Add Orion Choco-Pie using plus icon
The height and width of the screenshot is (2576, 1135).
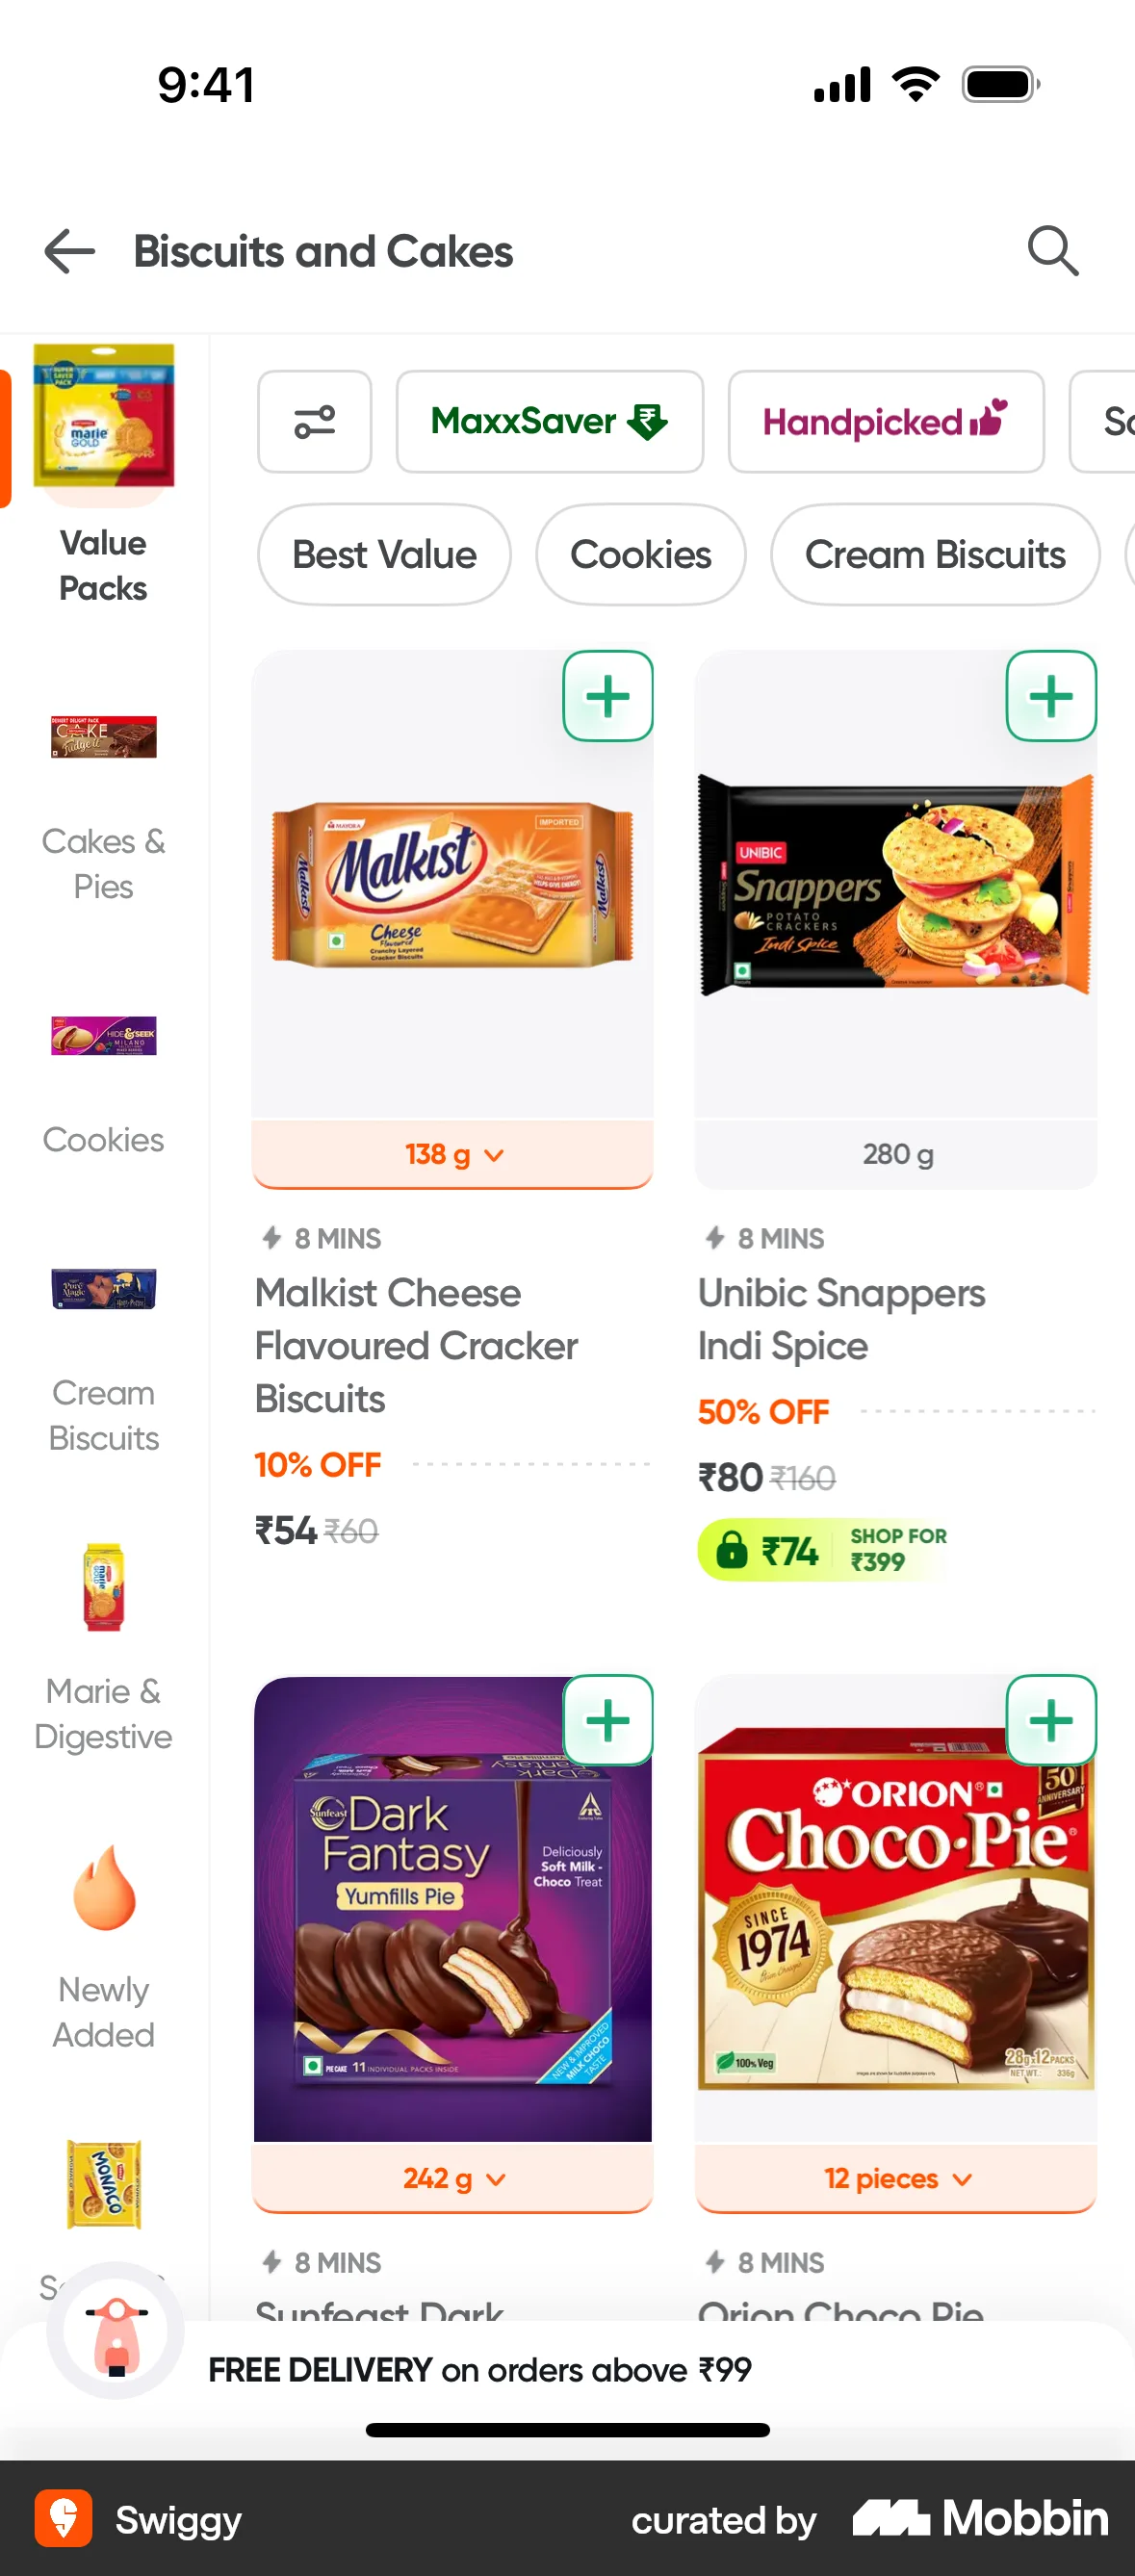pos(1051,1721)
